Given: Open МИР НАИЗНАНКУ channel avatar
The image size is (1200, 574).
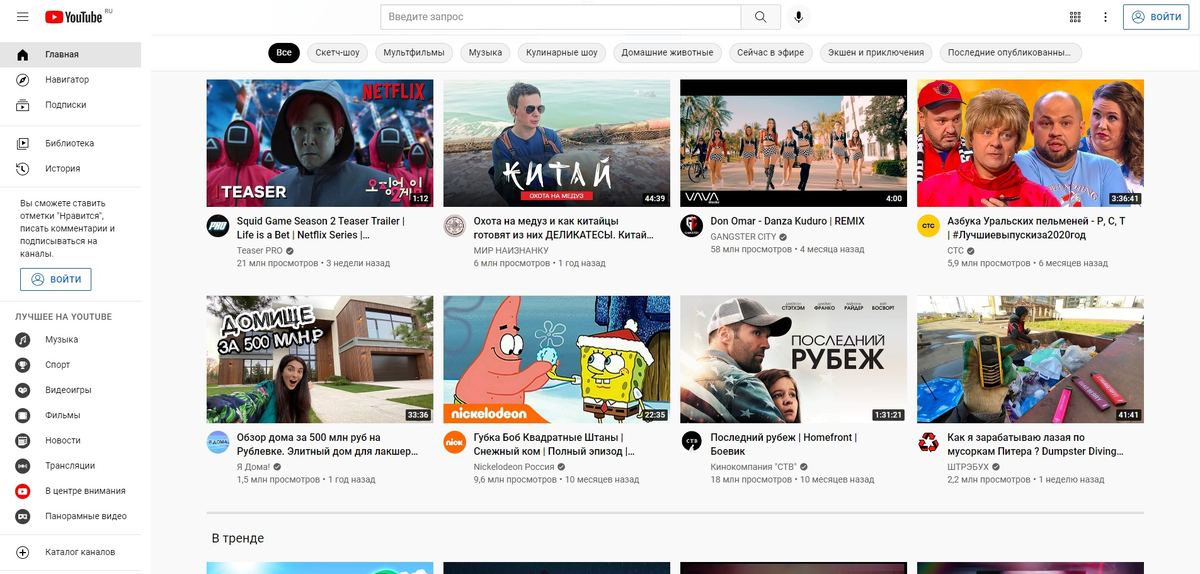Looking at the screenshot, I should click(455, 226).
